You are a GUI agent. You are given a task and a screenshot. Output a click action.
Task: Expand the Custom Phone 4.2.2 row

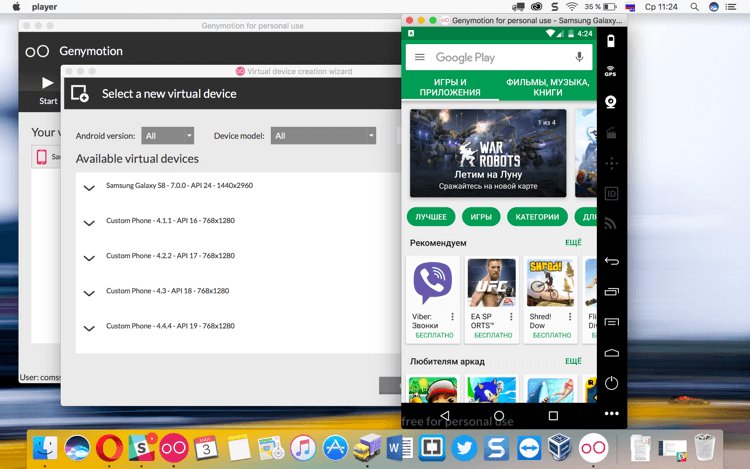pyautogui.click(x=89, y=258)
